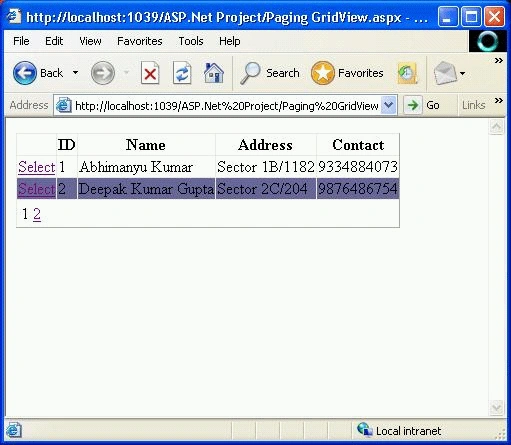The image size is (511, 445).
Task: Stop page loading with red X icon
Action: pyautogui.click(x=150, y=73)
